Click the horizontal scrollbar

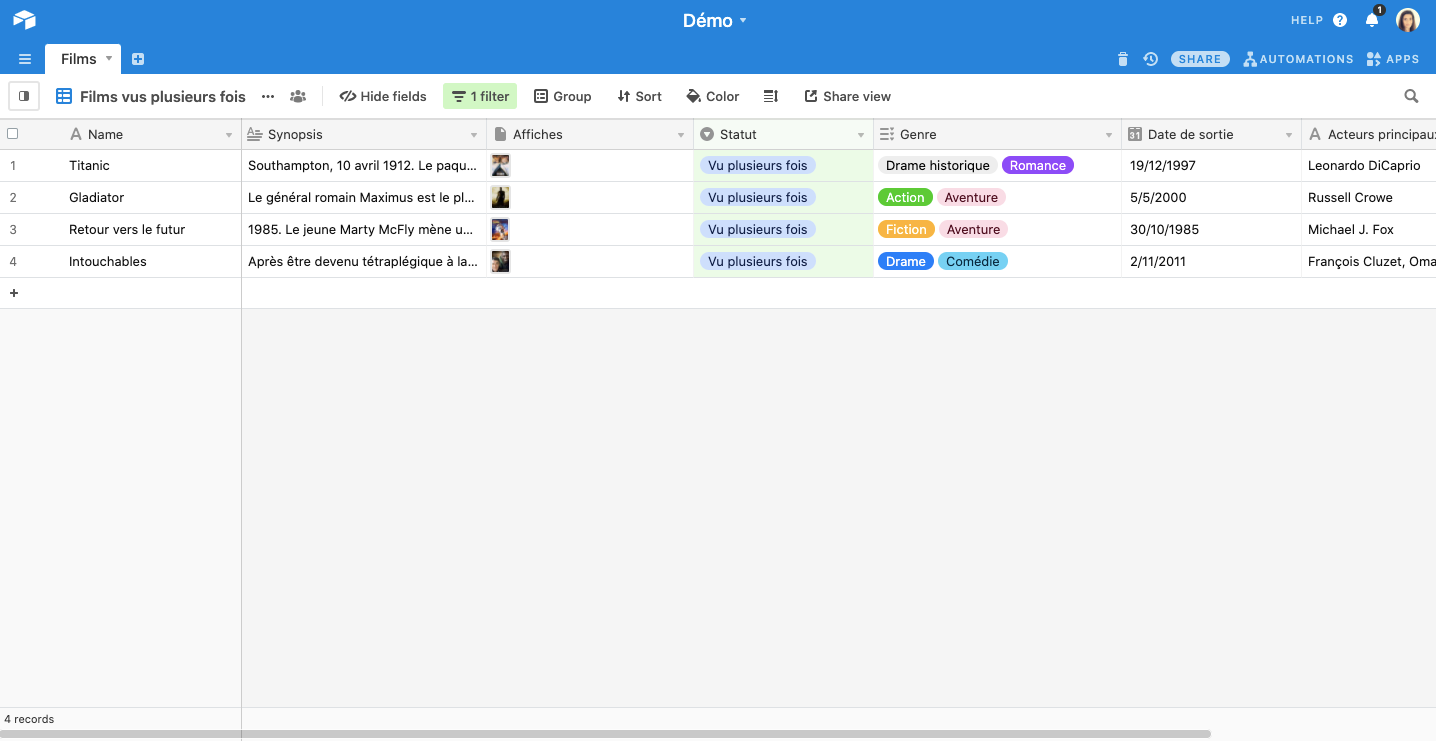click(x=605, y=734)
